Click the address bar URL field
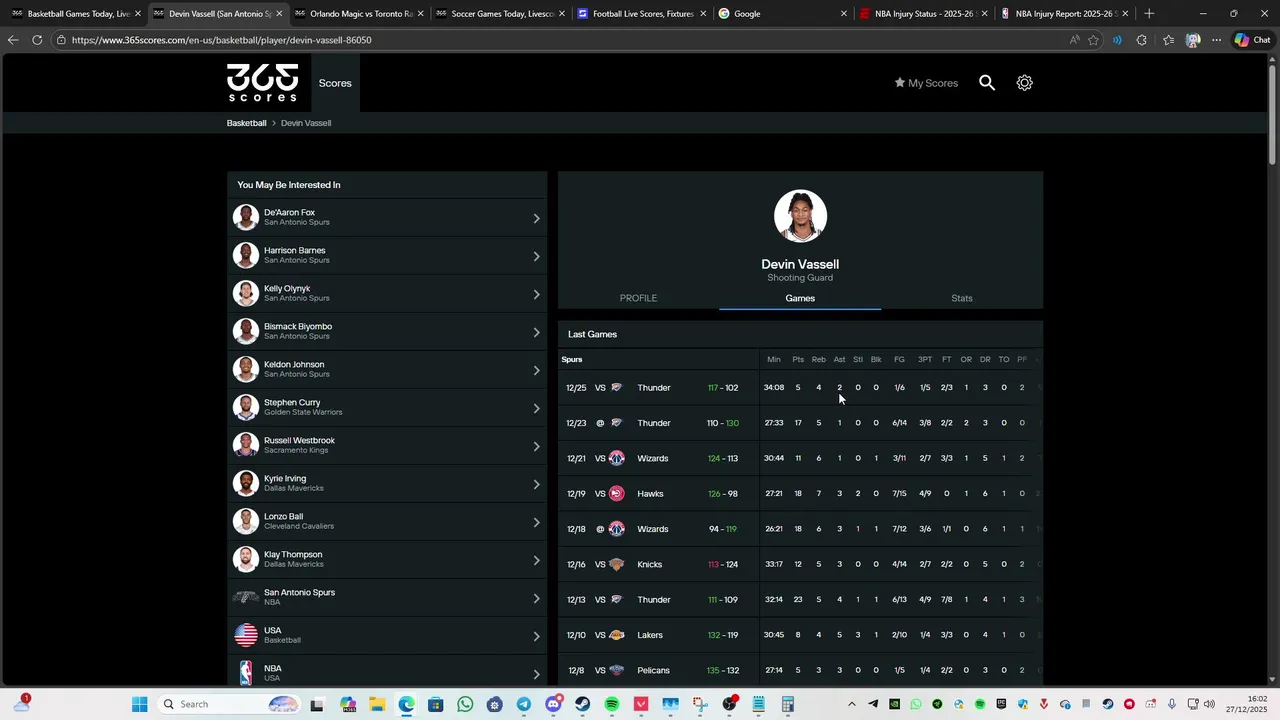The height and width of the screenshot is (720, 1280). tap(560, 40)
